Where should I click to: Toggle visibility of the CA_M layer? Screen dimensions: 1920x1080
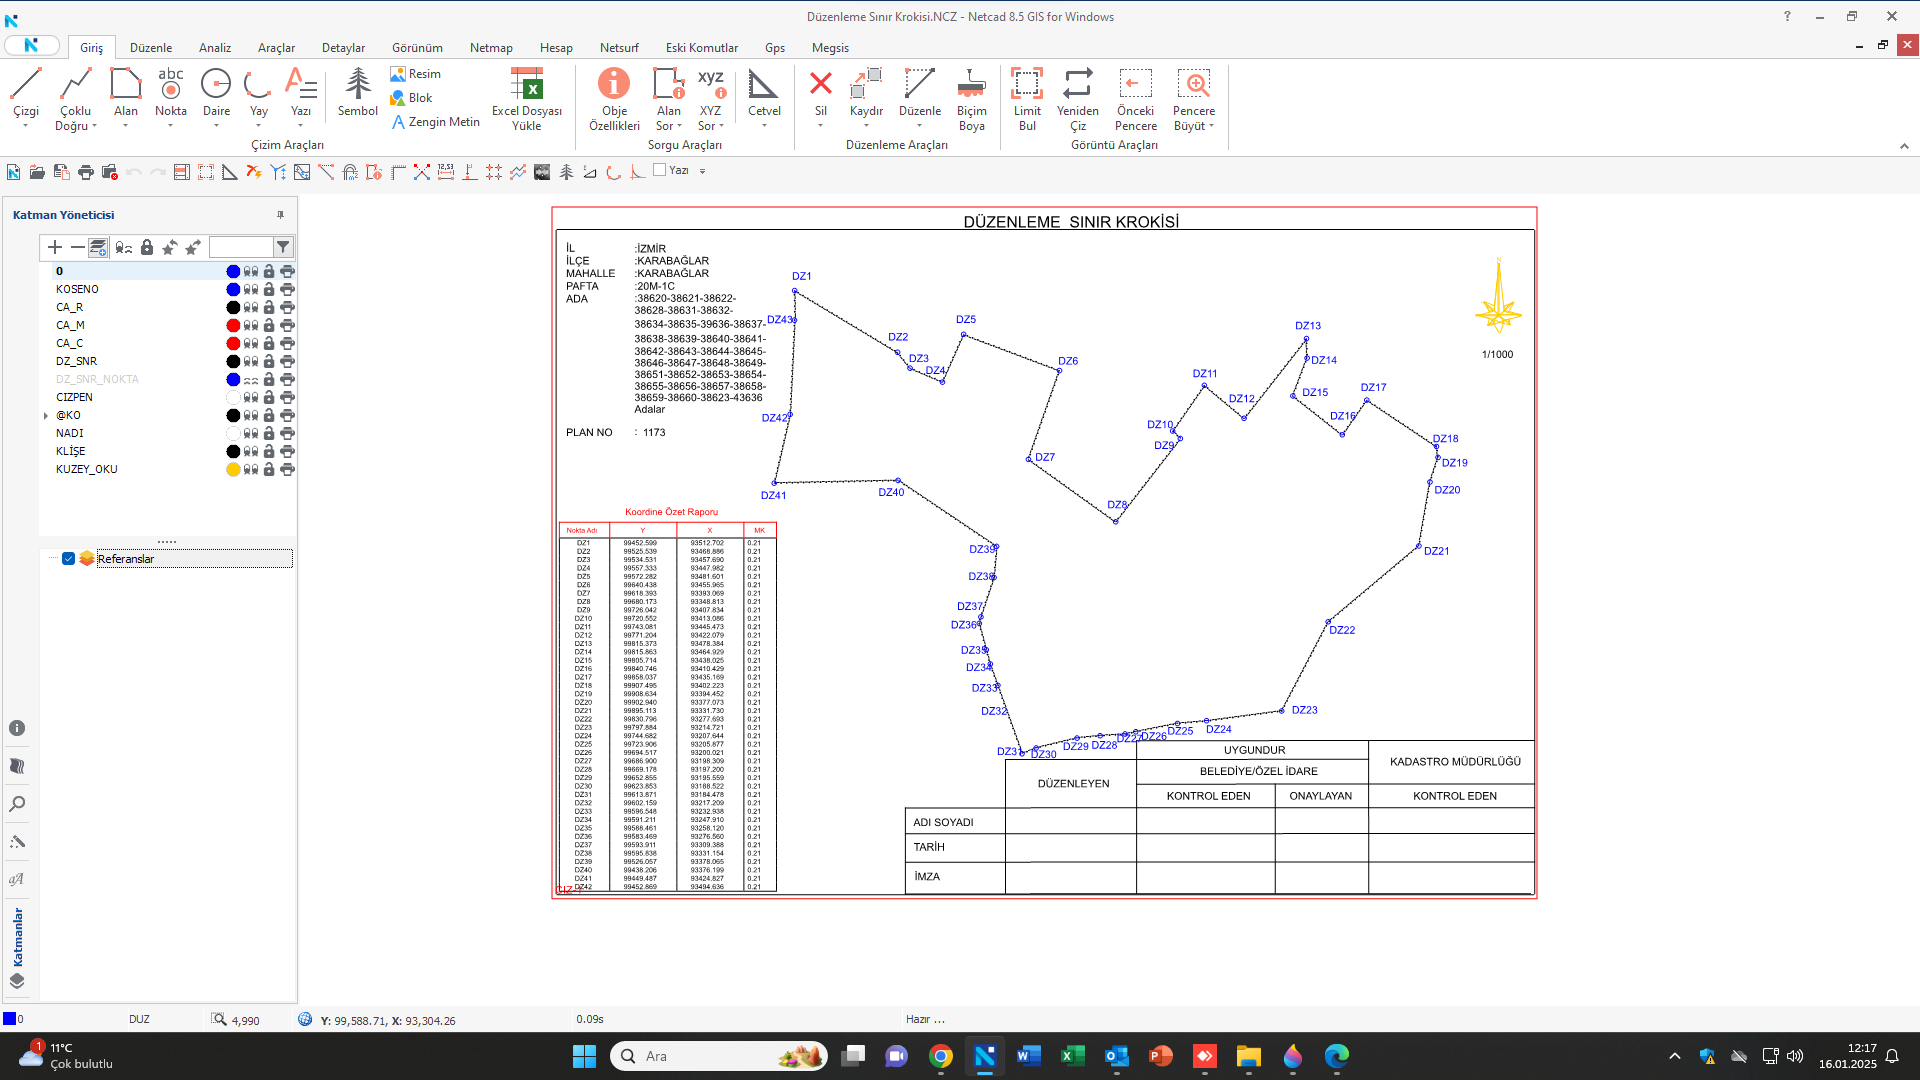click(251, 326)
